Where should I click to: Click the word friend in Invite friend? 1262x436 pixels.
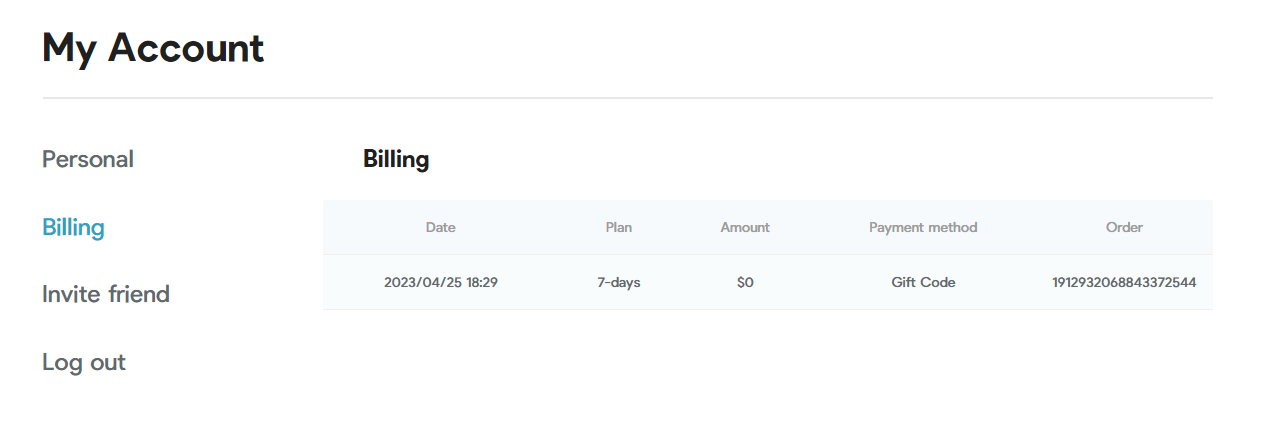click(x=137, y=294)
